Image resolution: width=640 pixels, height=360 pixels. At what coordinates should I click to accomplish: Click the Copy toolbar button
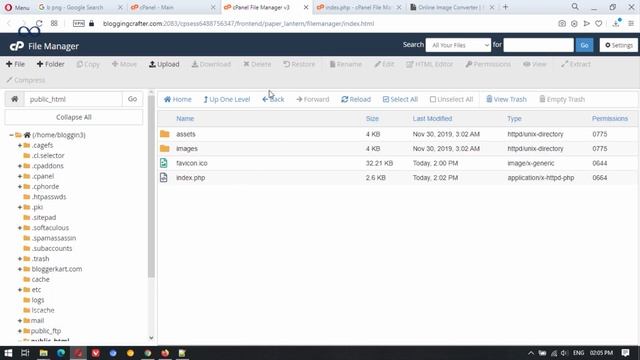88,64
